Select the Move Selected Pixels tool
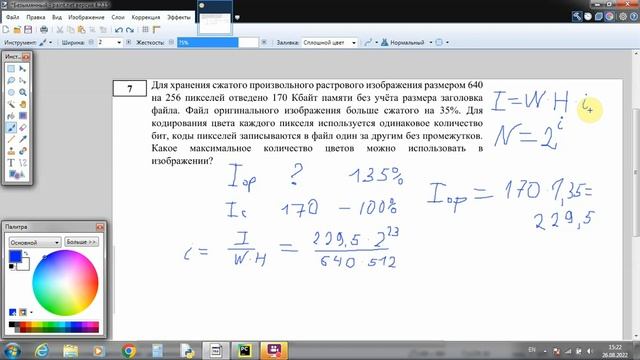 (23, 69)
